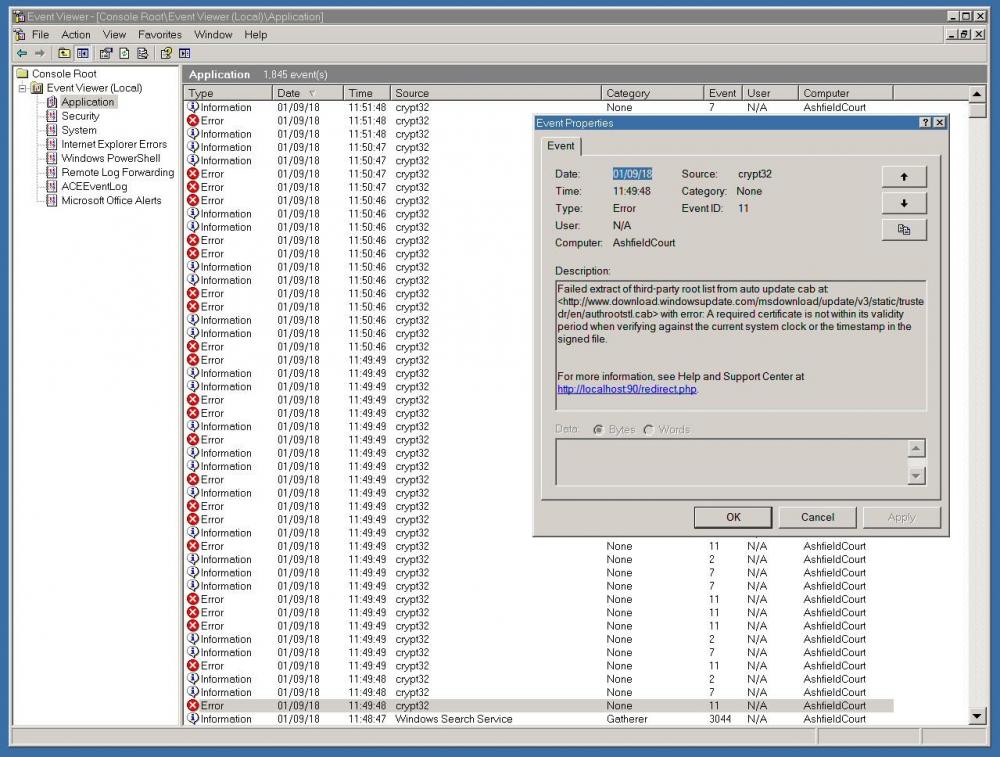Click the Refresh toolbar icon
Viewport: 1000px width, 757px height.
pos(124,53)
